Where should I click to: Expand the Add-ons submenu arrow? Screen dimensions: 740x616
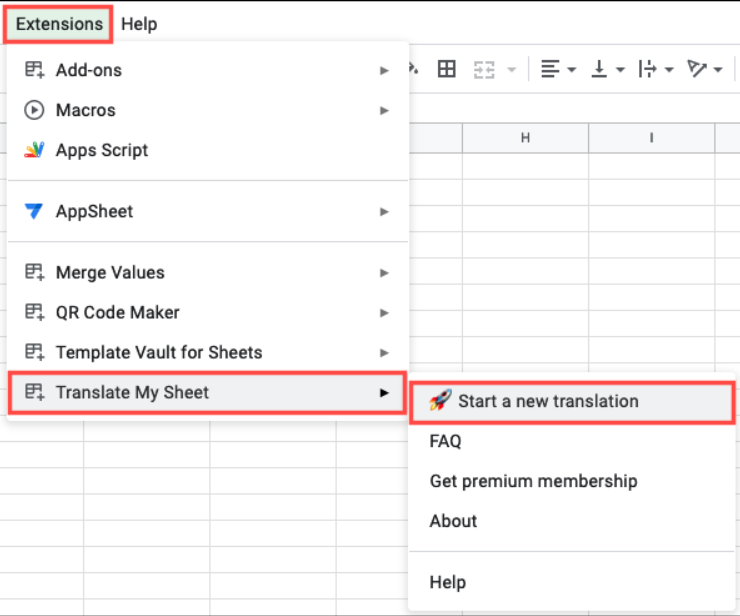[x=384, y=70]
